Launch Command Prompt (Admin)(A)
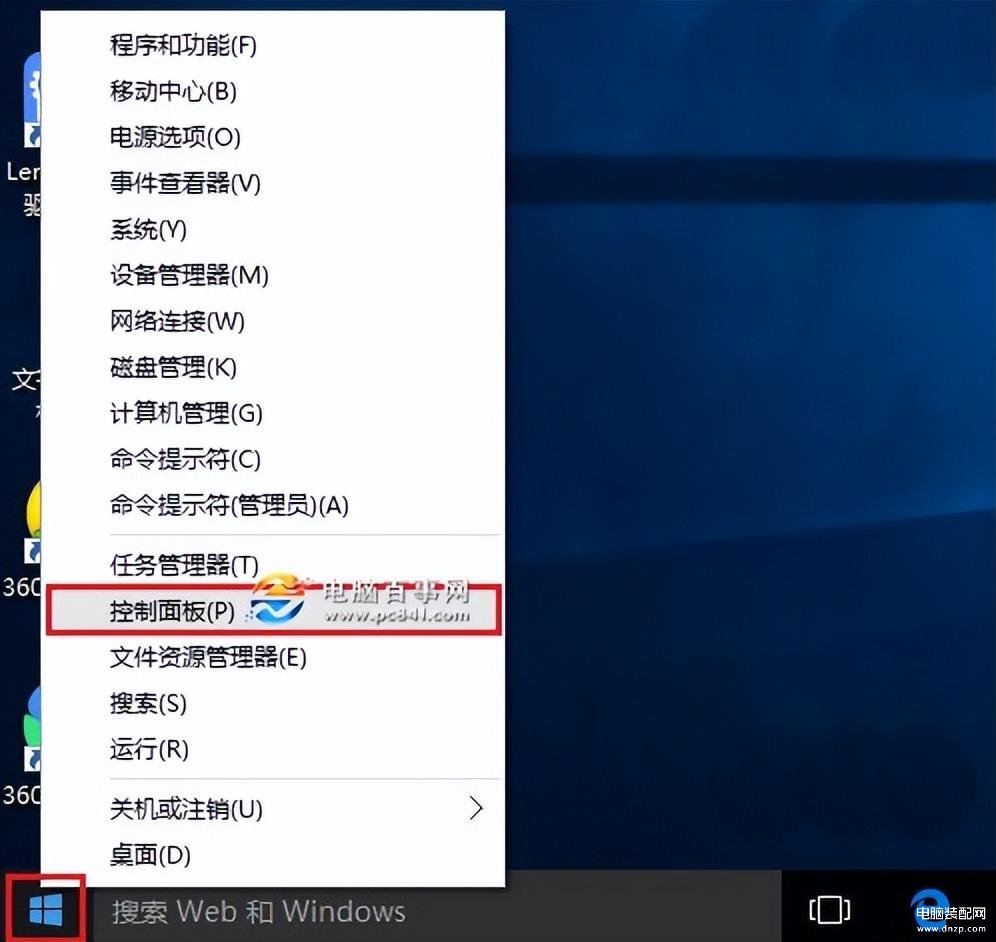The height and width of the screenshot is (942, 996). (x=273, y=505)
